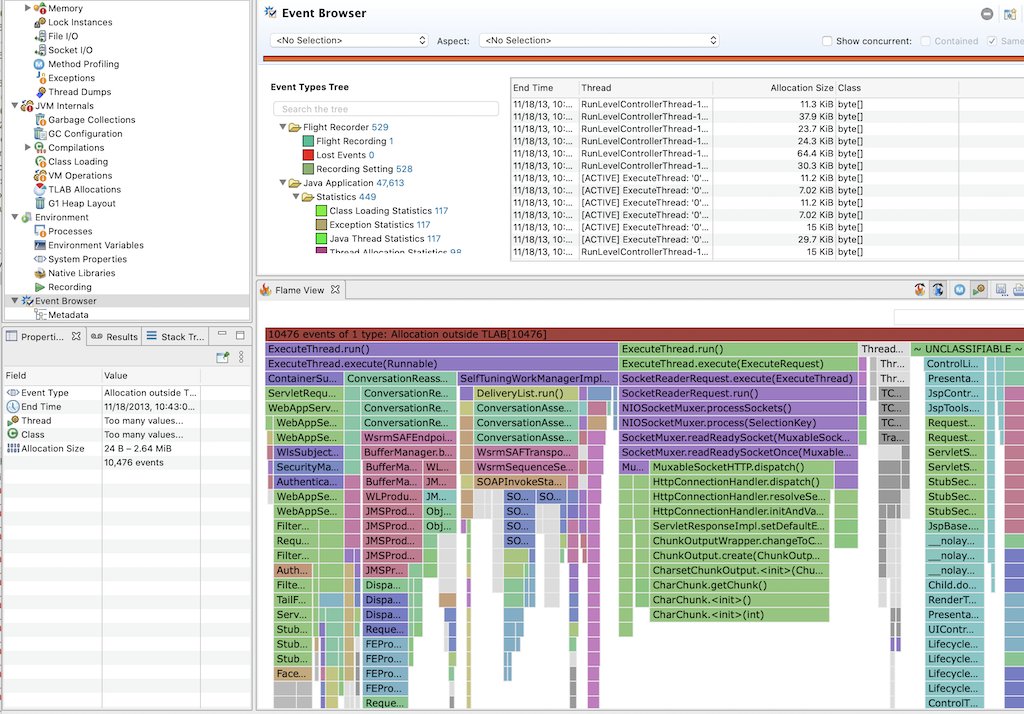Open the System Properties page icon

(40, 259)
